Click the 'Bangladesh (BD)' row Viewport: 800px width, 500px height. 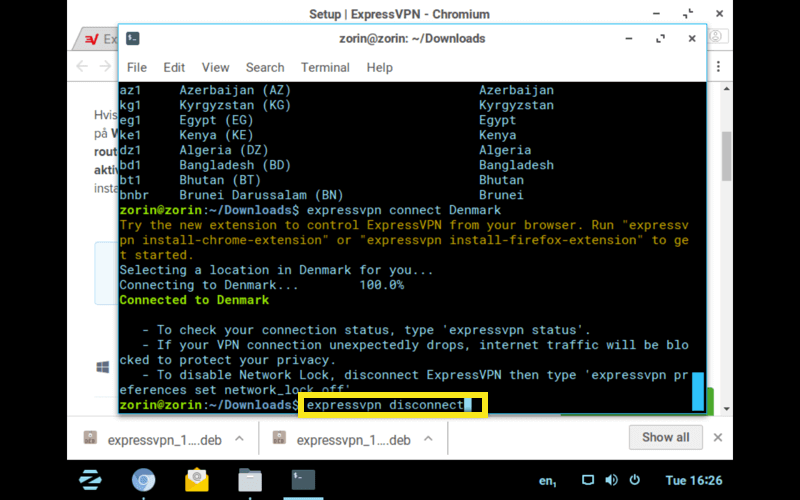337,165
